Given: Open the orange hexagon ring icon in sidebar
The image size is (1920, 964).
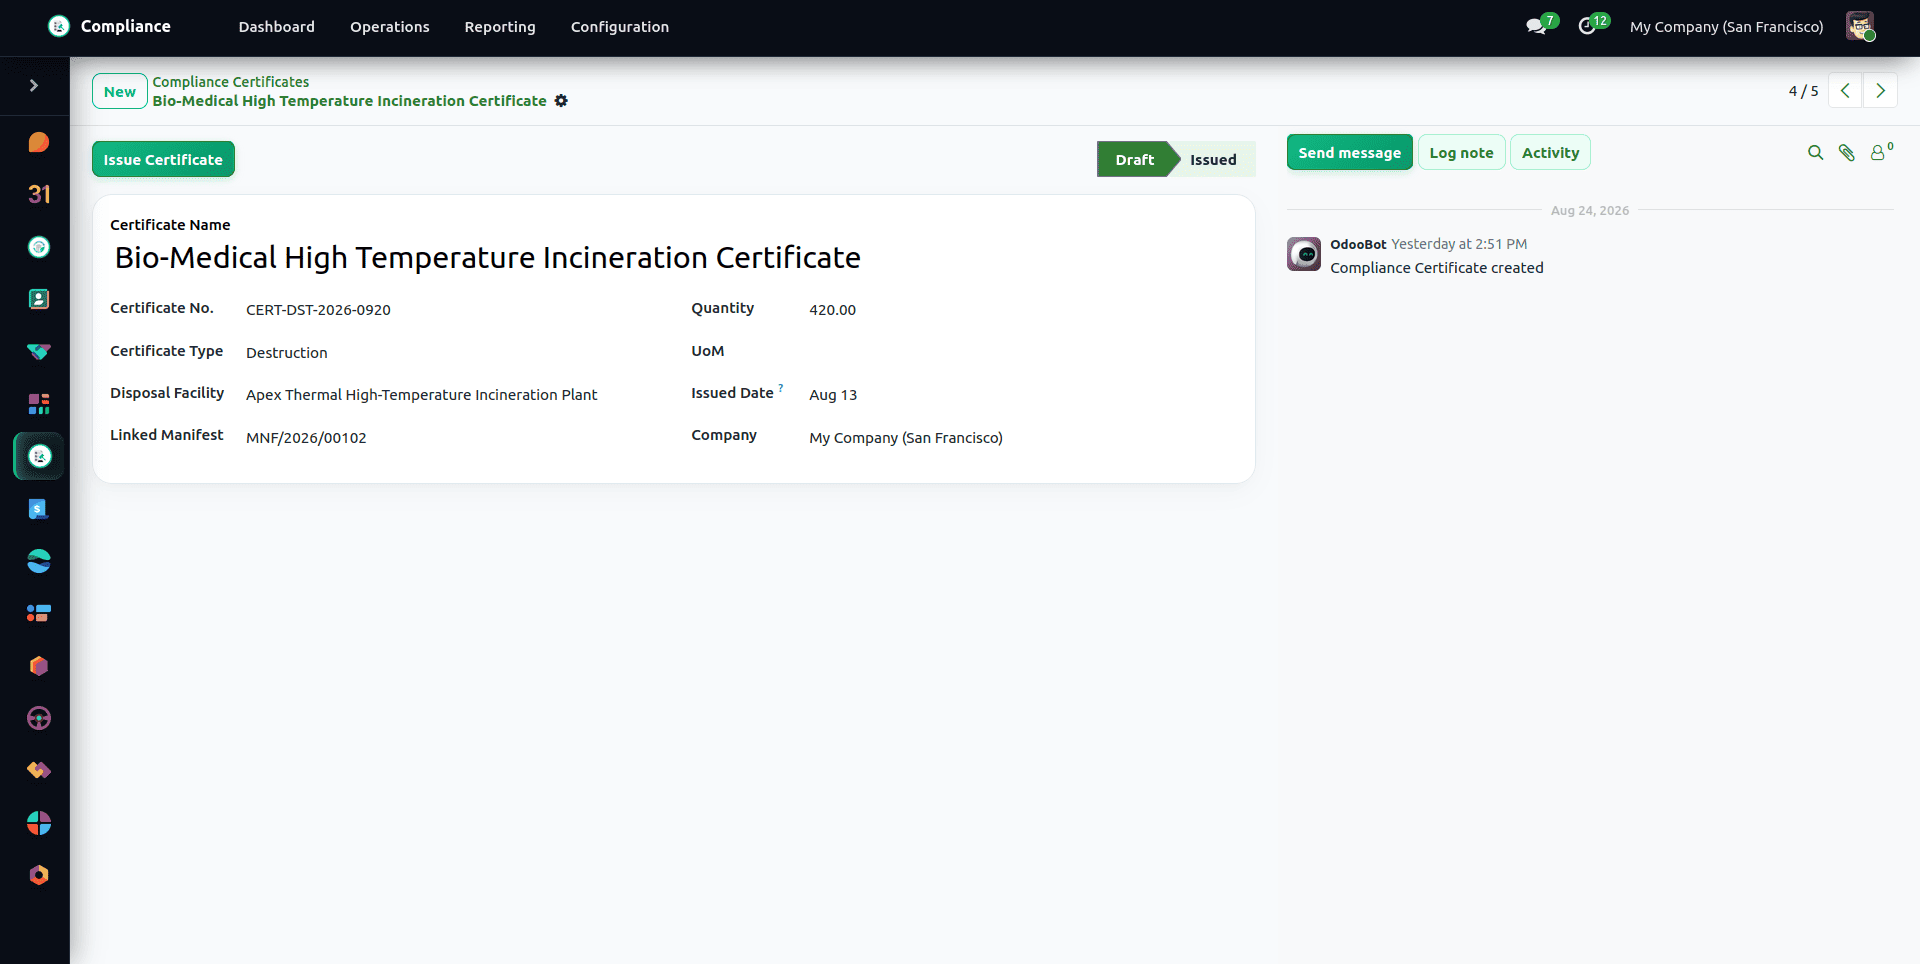Looking at the screenshot, I should 39,875.
